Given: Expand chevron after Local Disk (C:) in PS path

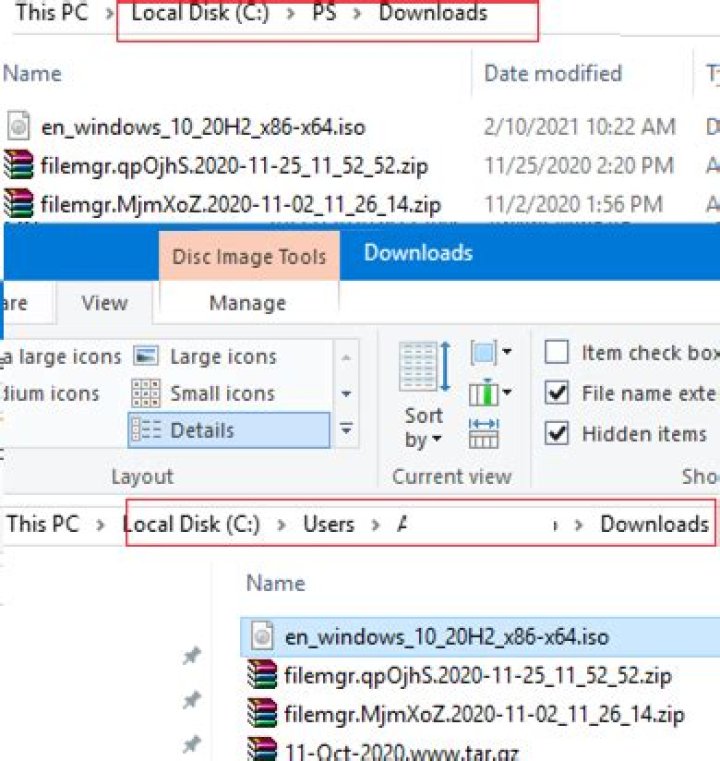Looking at the screenshot, I should [291, 13].
